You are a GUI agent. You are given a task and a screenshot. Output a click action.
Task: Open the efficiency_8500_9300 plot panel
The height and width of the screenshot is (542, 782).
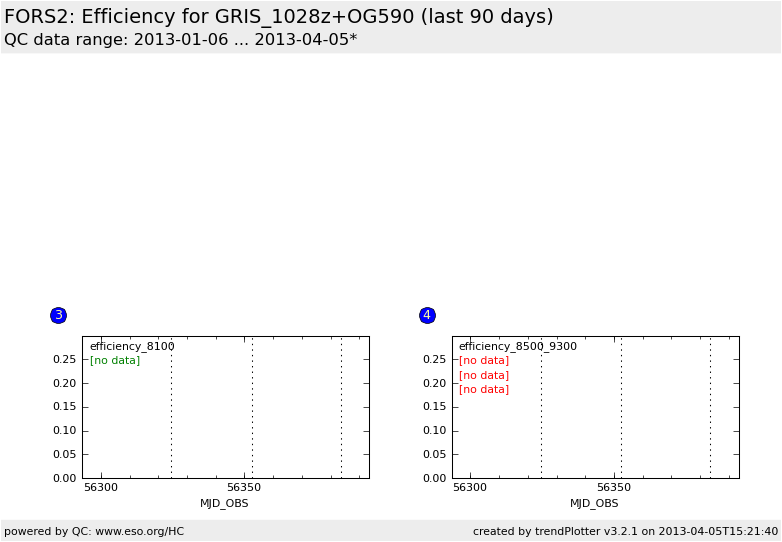(x=596, y=407)
